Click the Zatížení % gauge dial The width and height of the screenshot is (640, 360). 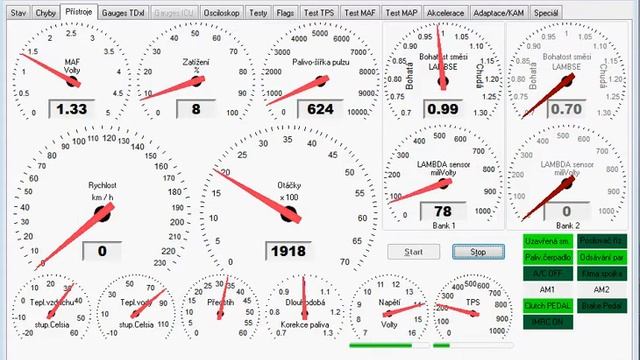[196, 71]
